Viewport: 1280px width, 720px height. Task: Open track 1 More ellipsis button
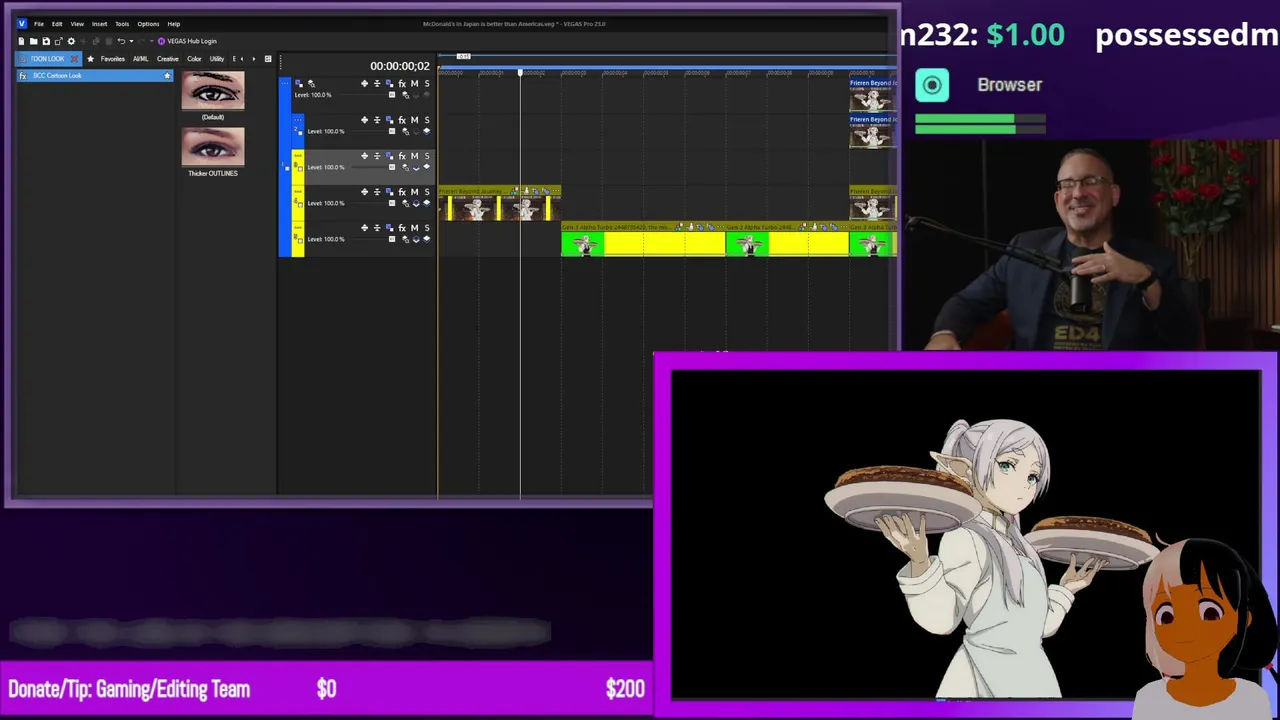point(285,83)
